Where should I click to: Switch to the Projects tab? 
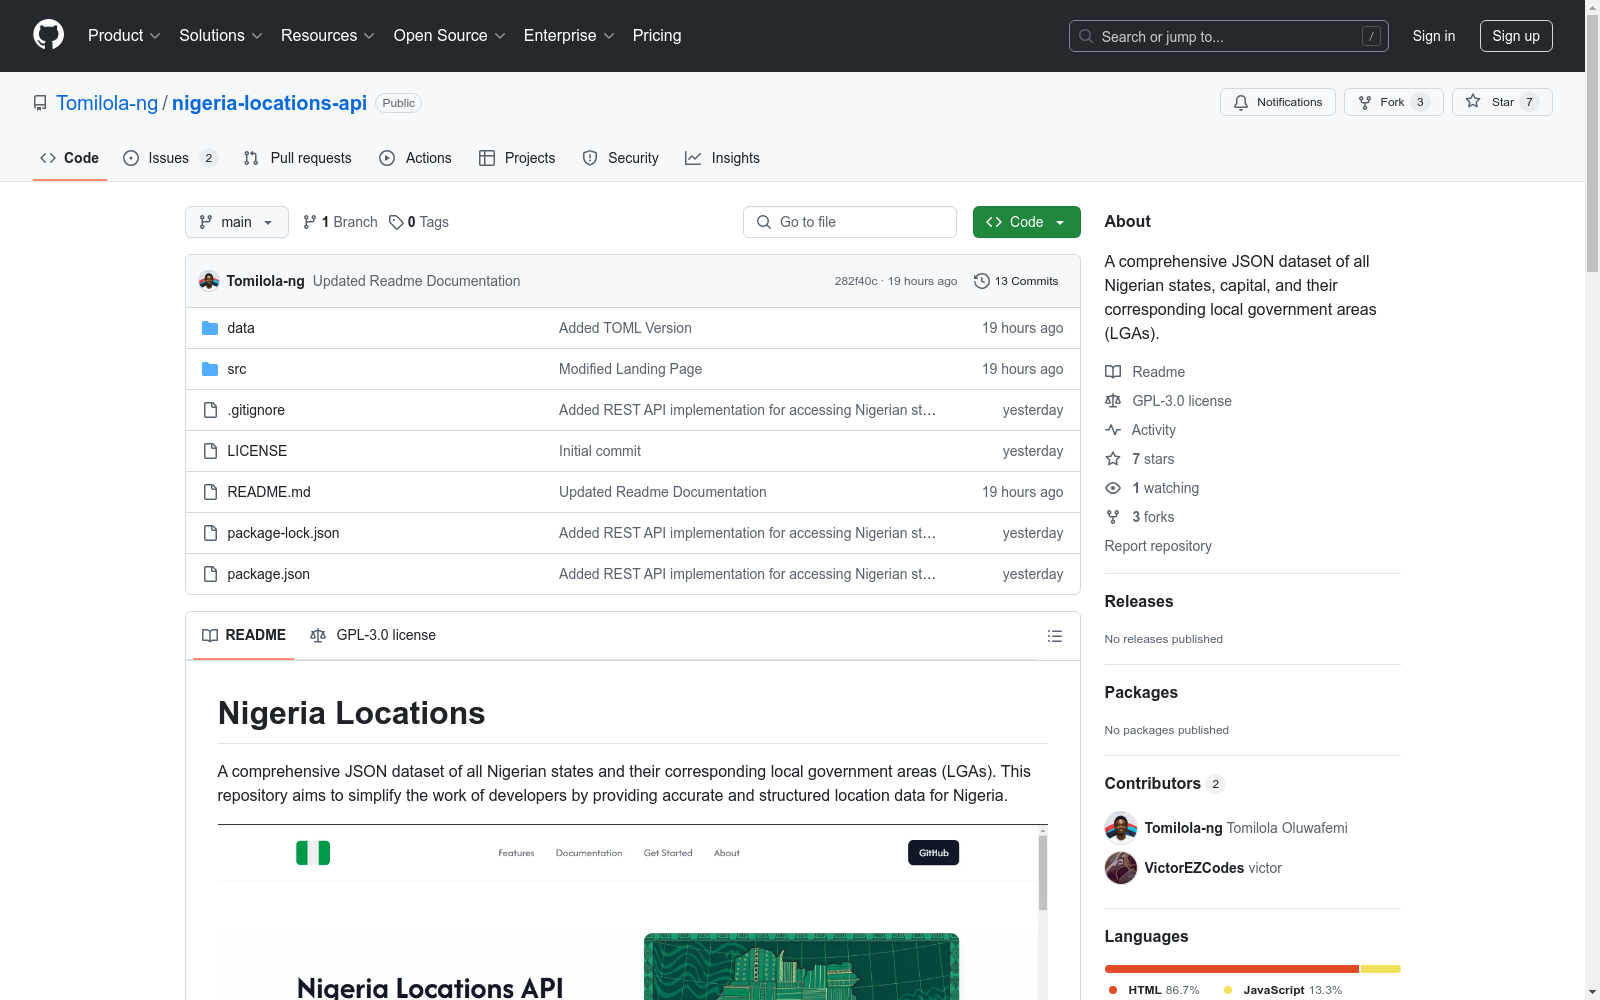(x=517, y=158)
